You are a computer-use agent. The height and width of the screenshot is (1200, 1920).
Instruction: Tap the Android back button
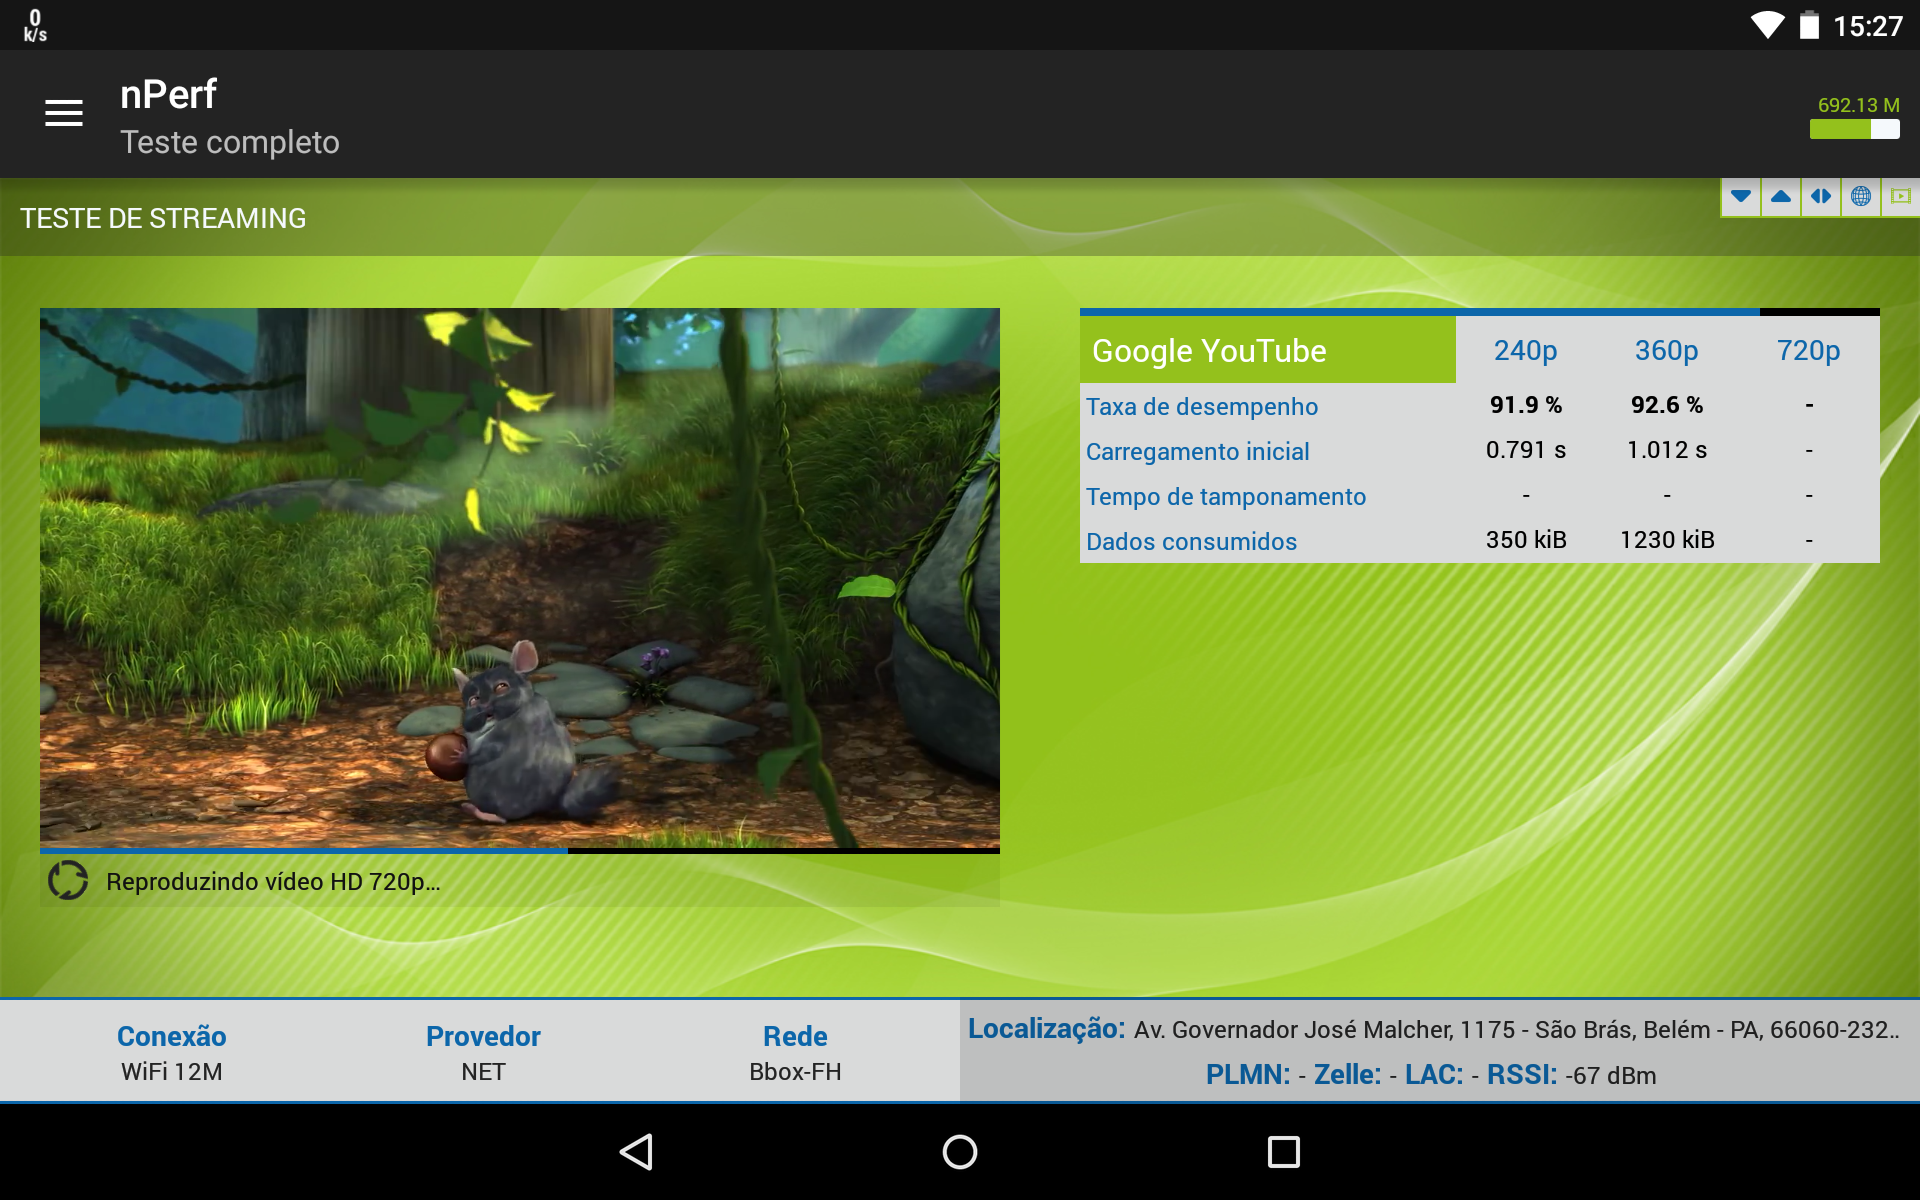pyautogui.click(x=636, y=1152)
